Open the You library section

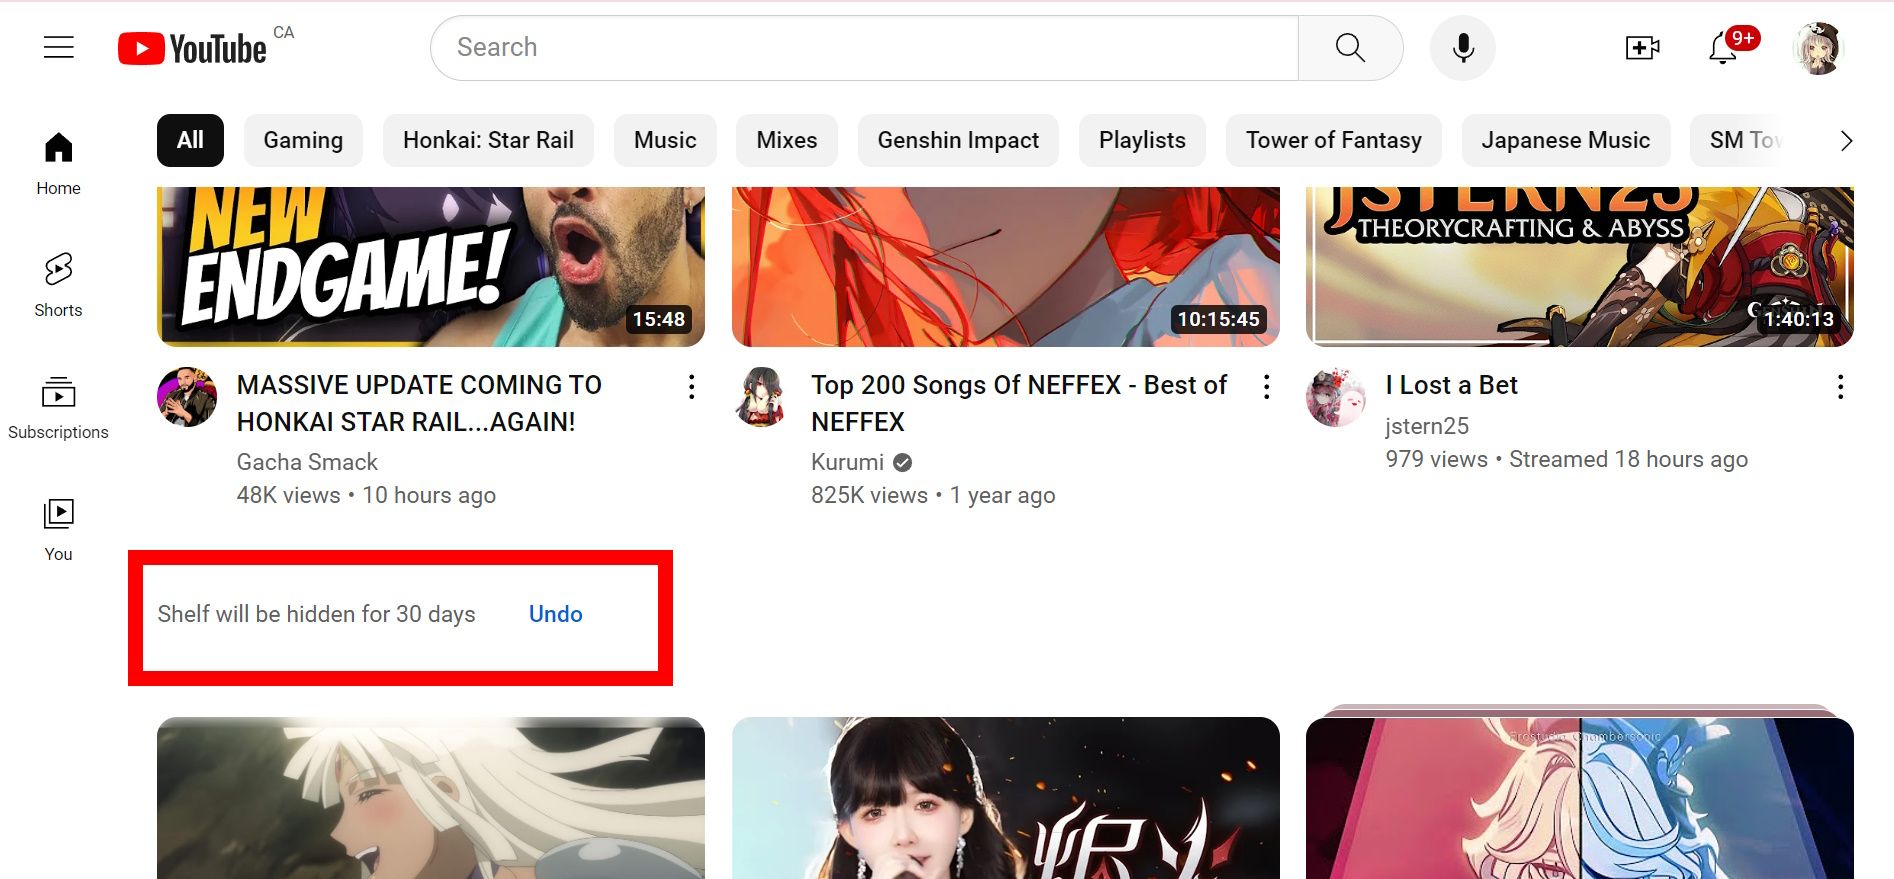click(59, 530)
